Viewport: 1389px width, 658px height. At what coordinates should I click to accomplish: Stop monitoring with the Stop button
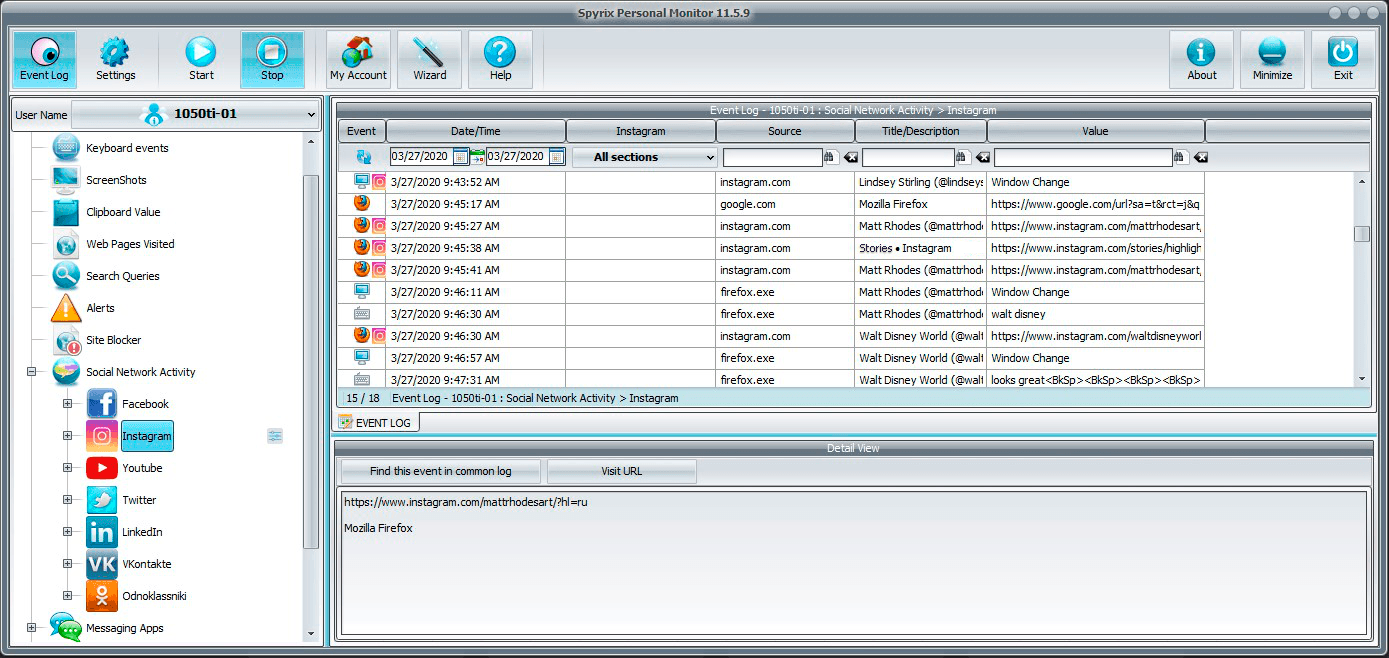(272, 59)
